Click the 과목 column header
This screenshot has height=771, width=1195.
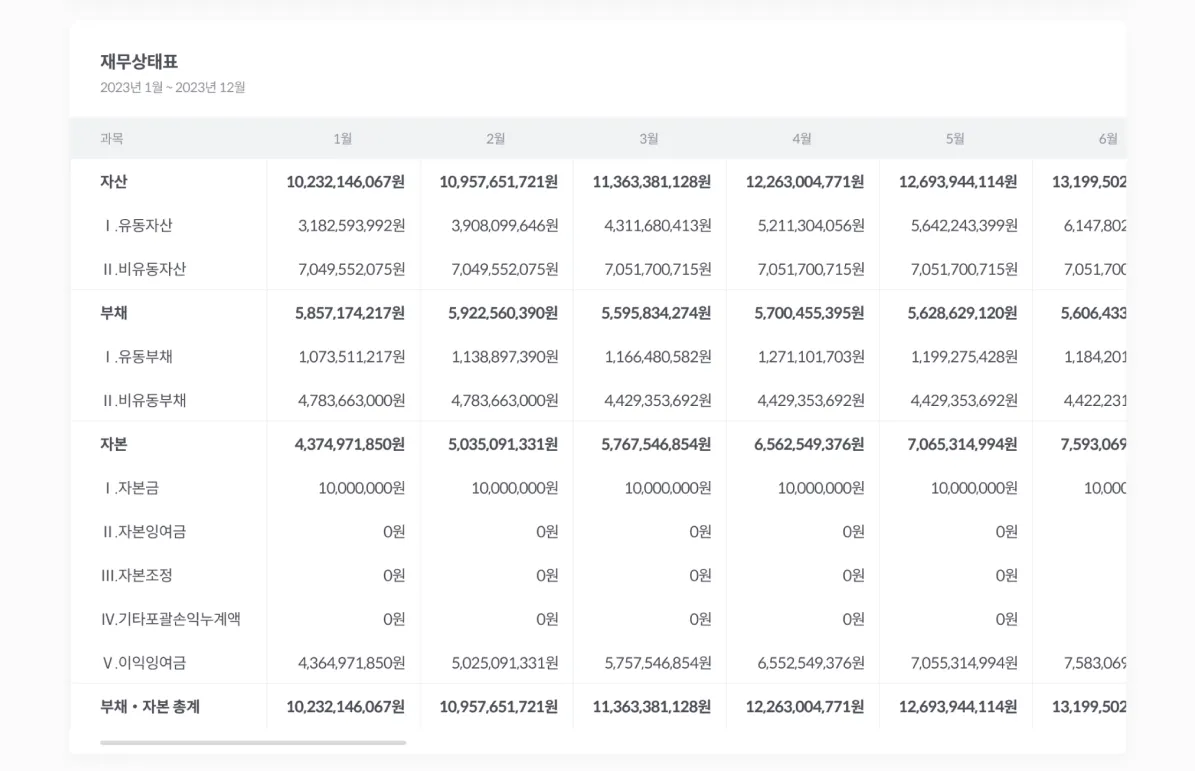click(112, 139)
